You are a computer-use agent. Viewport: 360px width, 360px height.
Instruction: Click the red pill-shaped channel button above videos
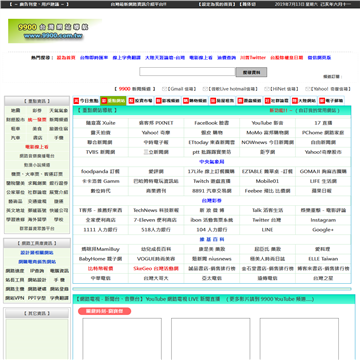pos(104,311)
